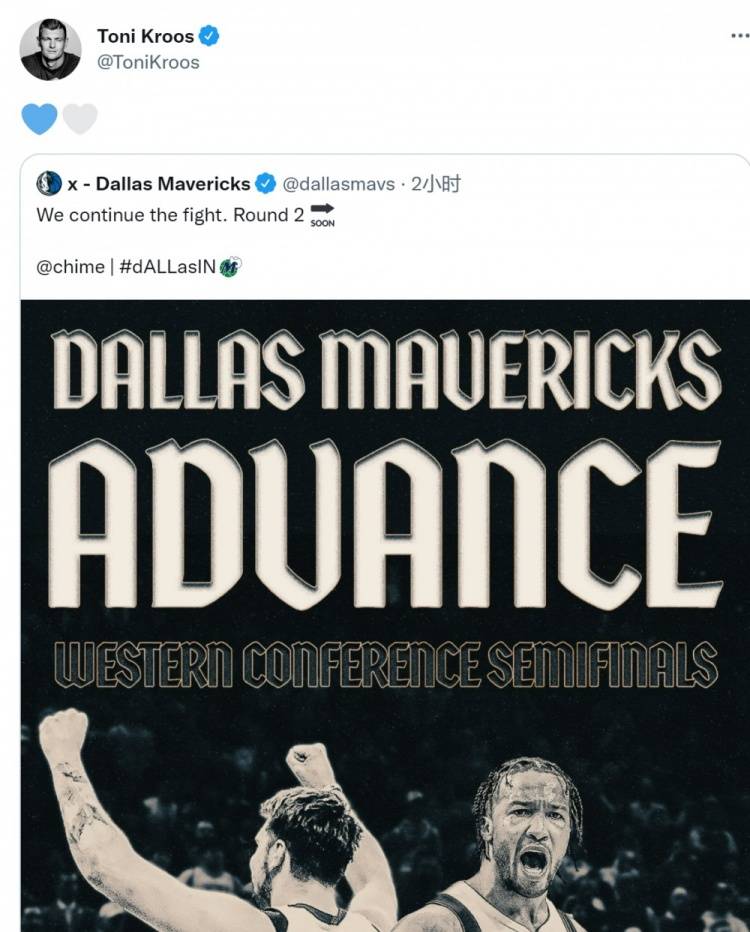The image size is (750, 932).
Task: Click the blue heart emoji
Action: (39, 118)
